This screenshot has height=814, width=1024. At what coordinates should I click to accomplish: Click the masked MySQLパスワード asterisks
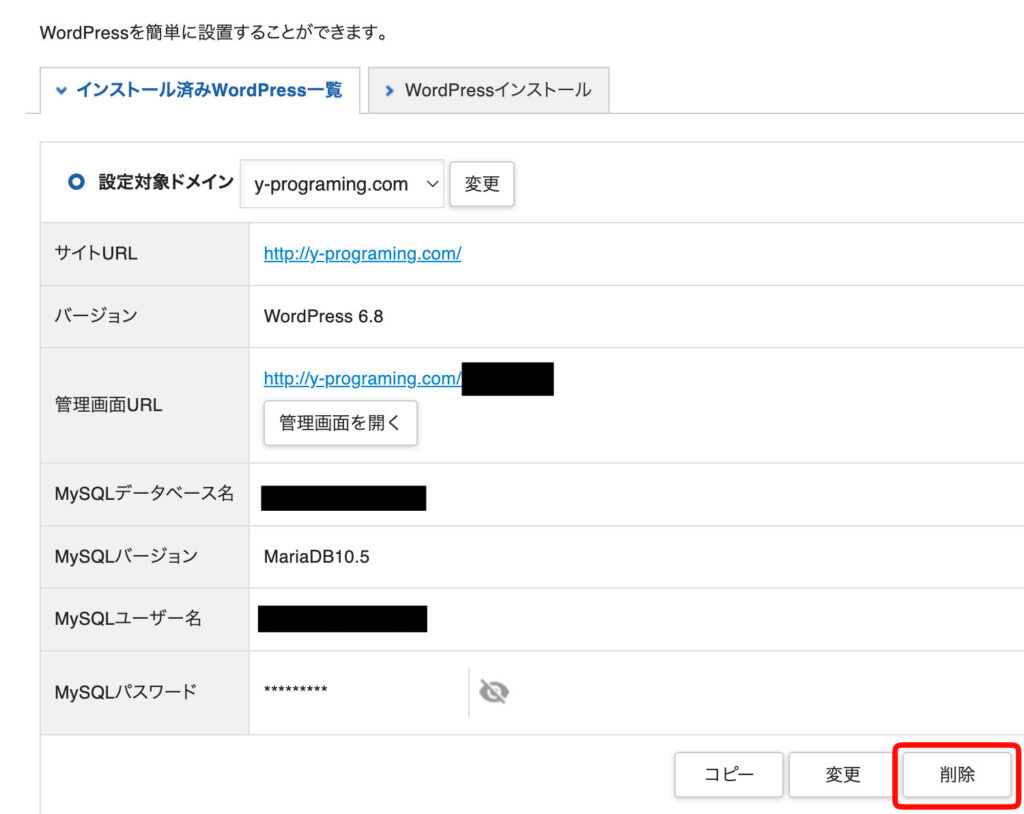(x=296, y=691)
